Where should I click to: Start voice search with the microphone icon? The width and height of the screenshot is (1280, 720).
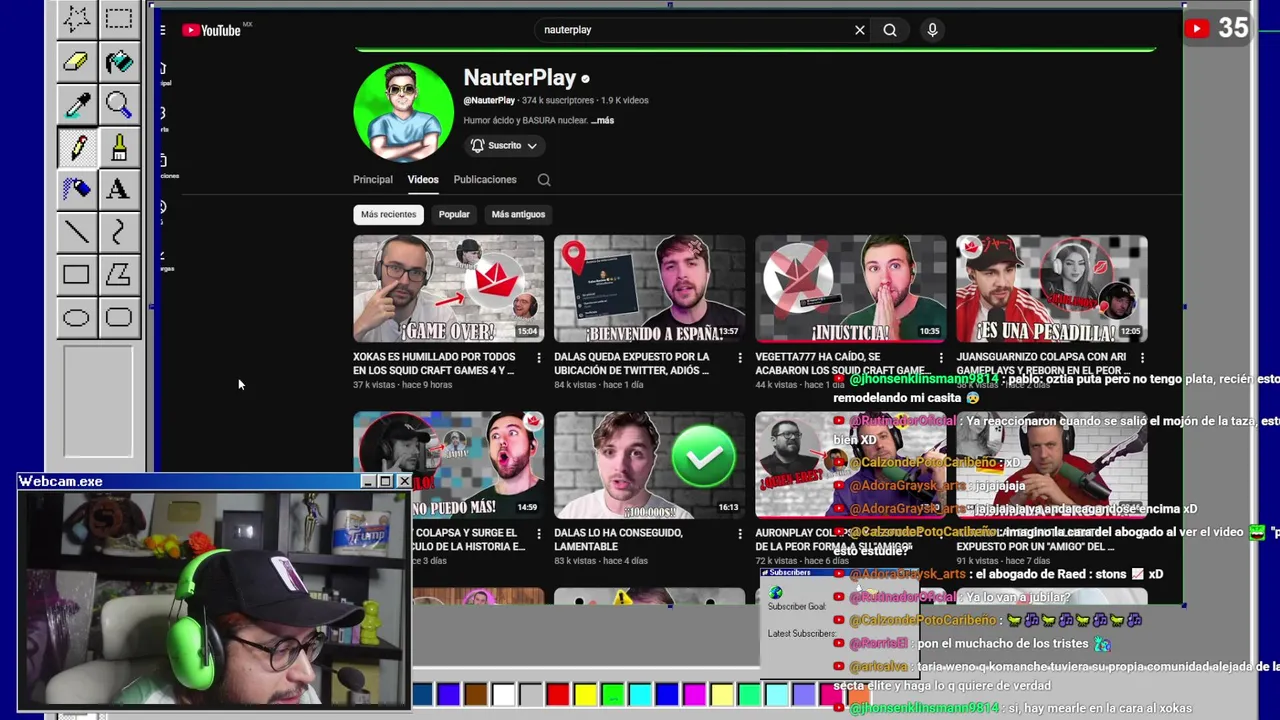932,30
